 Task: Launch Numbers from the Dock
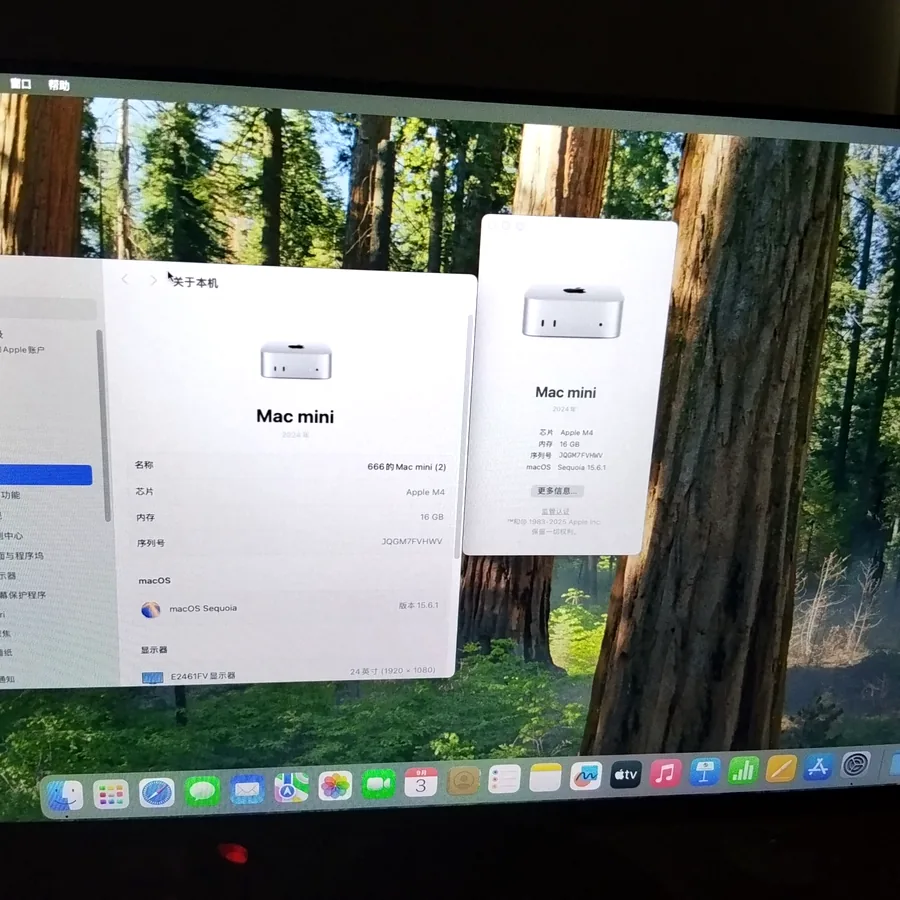[743, 770]
